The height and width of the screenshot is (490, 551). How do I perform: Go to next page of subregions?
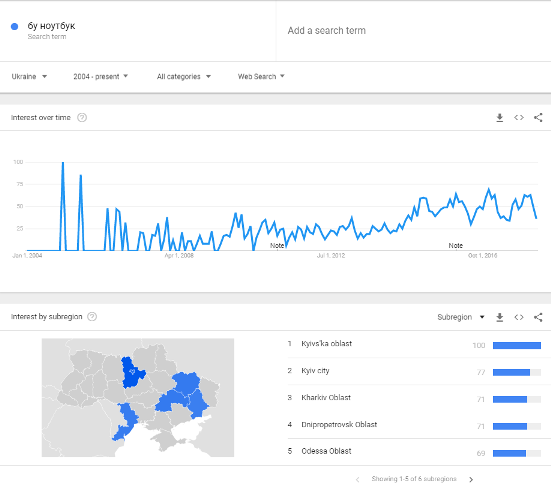pyautogui.click(x=471, y=479)
